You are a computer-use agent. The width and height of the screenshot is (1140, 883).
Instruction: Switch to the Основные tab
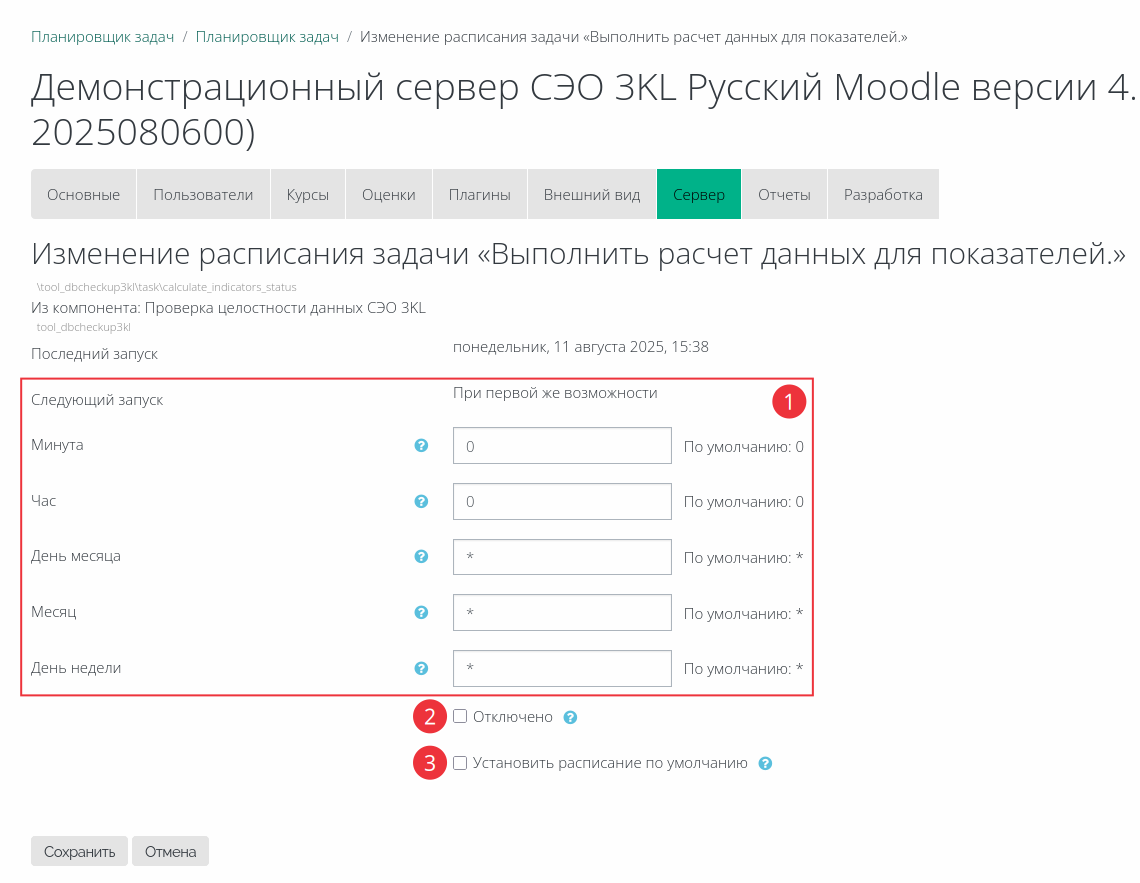point(84,194)
